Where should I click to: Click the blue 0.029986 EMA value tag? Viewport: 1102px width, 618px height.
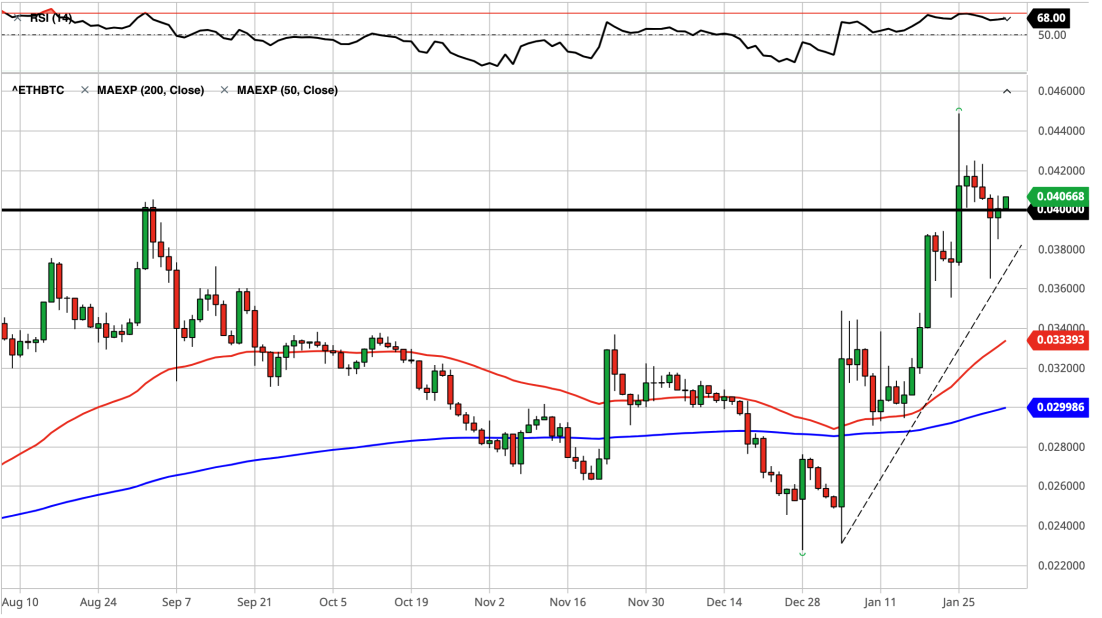[x=1058, y=407]
